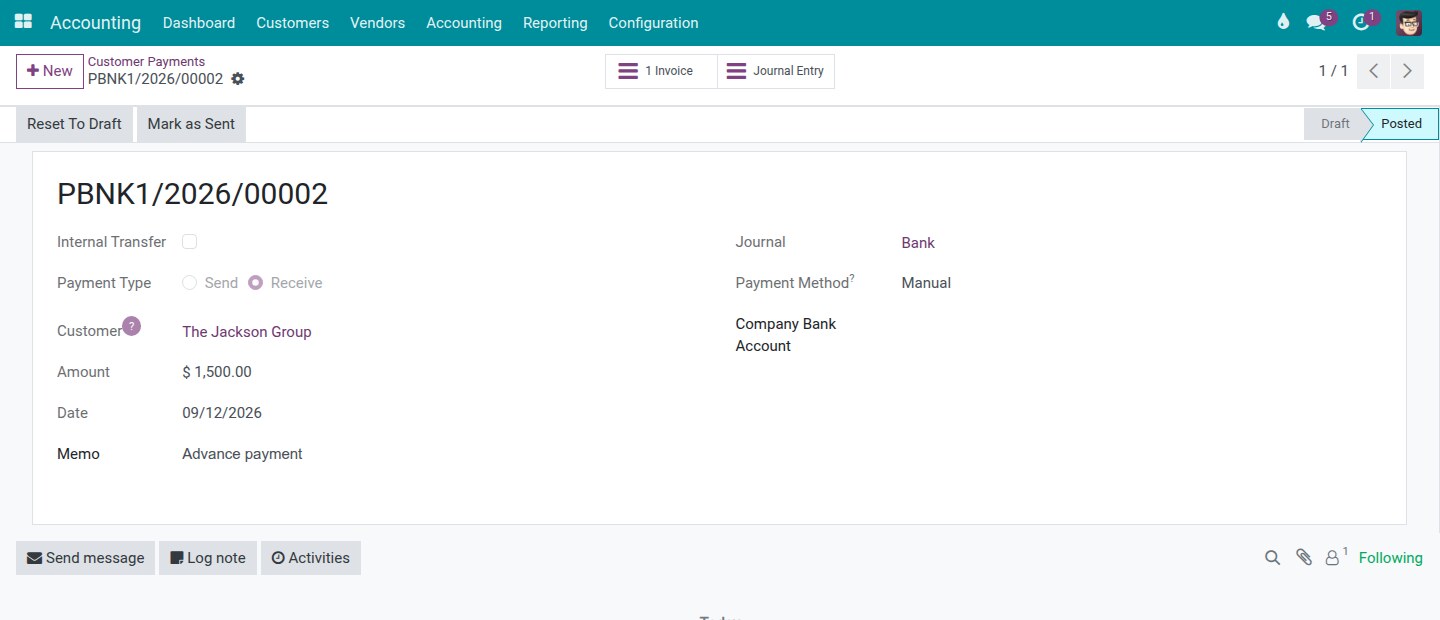Click the Draft status stage
This screenshot has height=620, width=1440.
coord(1334,124)
